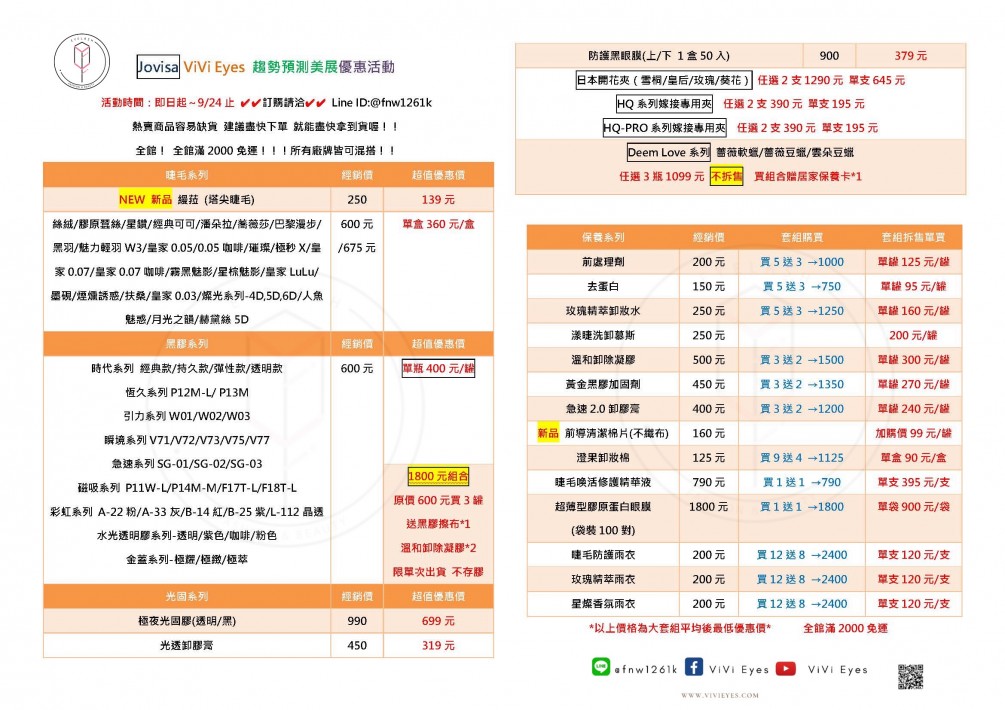Click the 急速 2.0 卸膠膏 product name
1005x710 pixels.
(603, 408)
